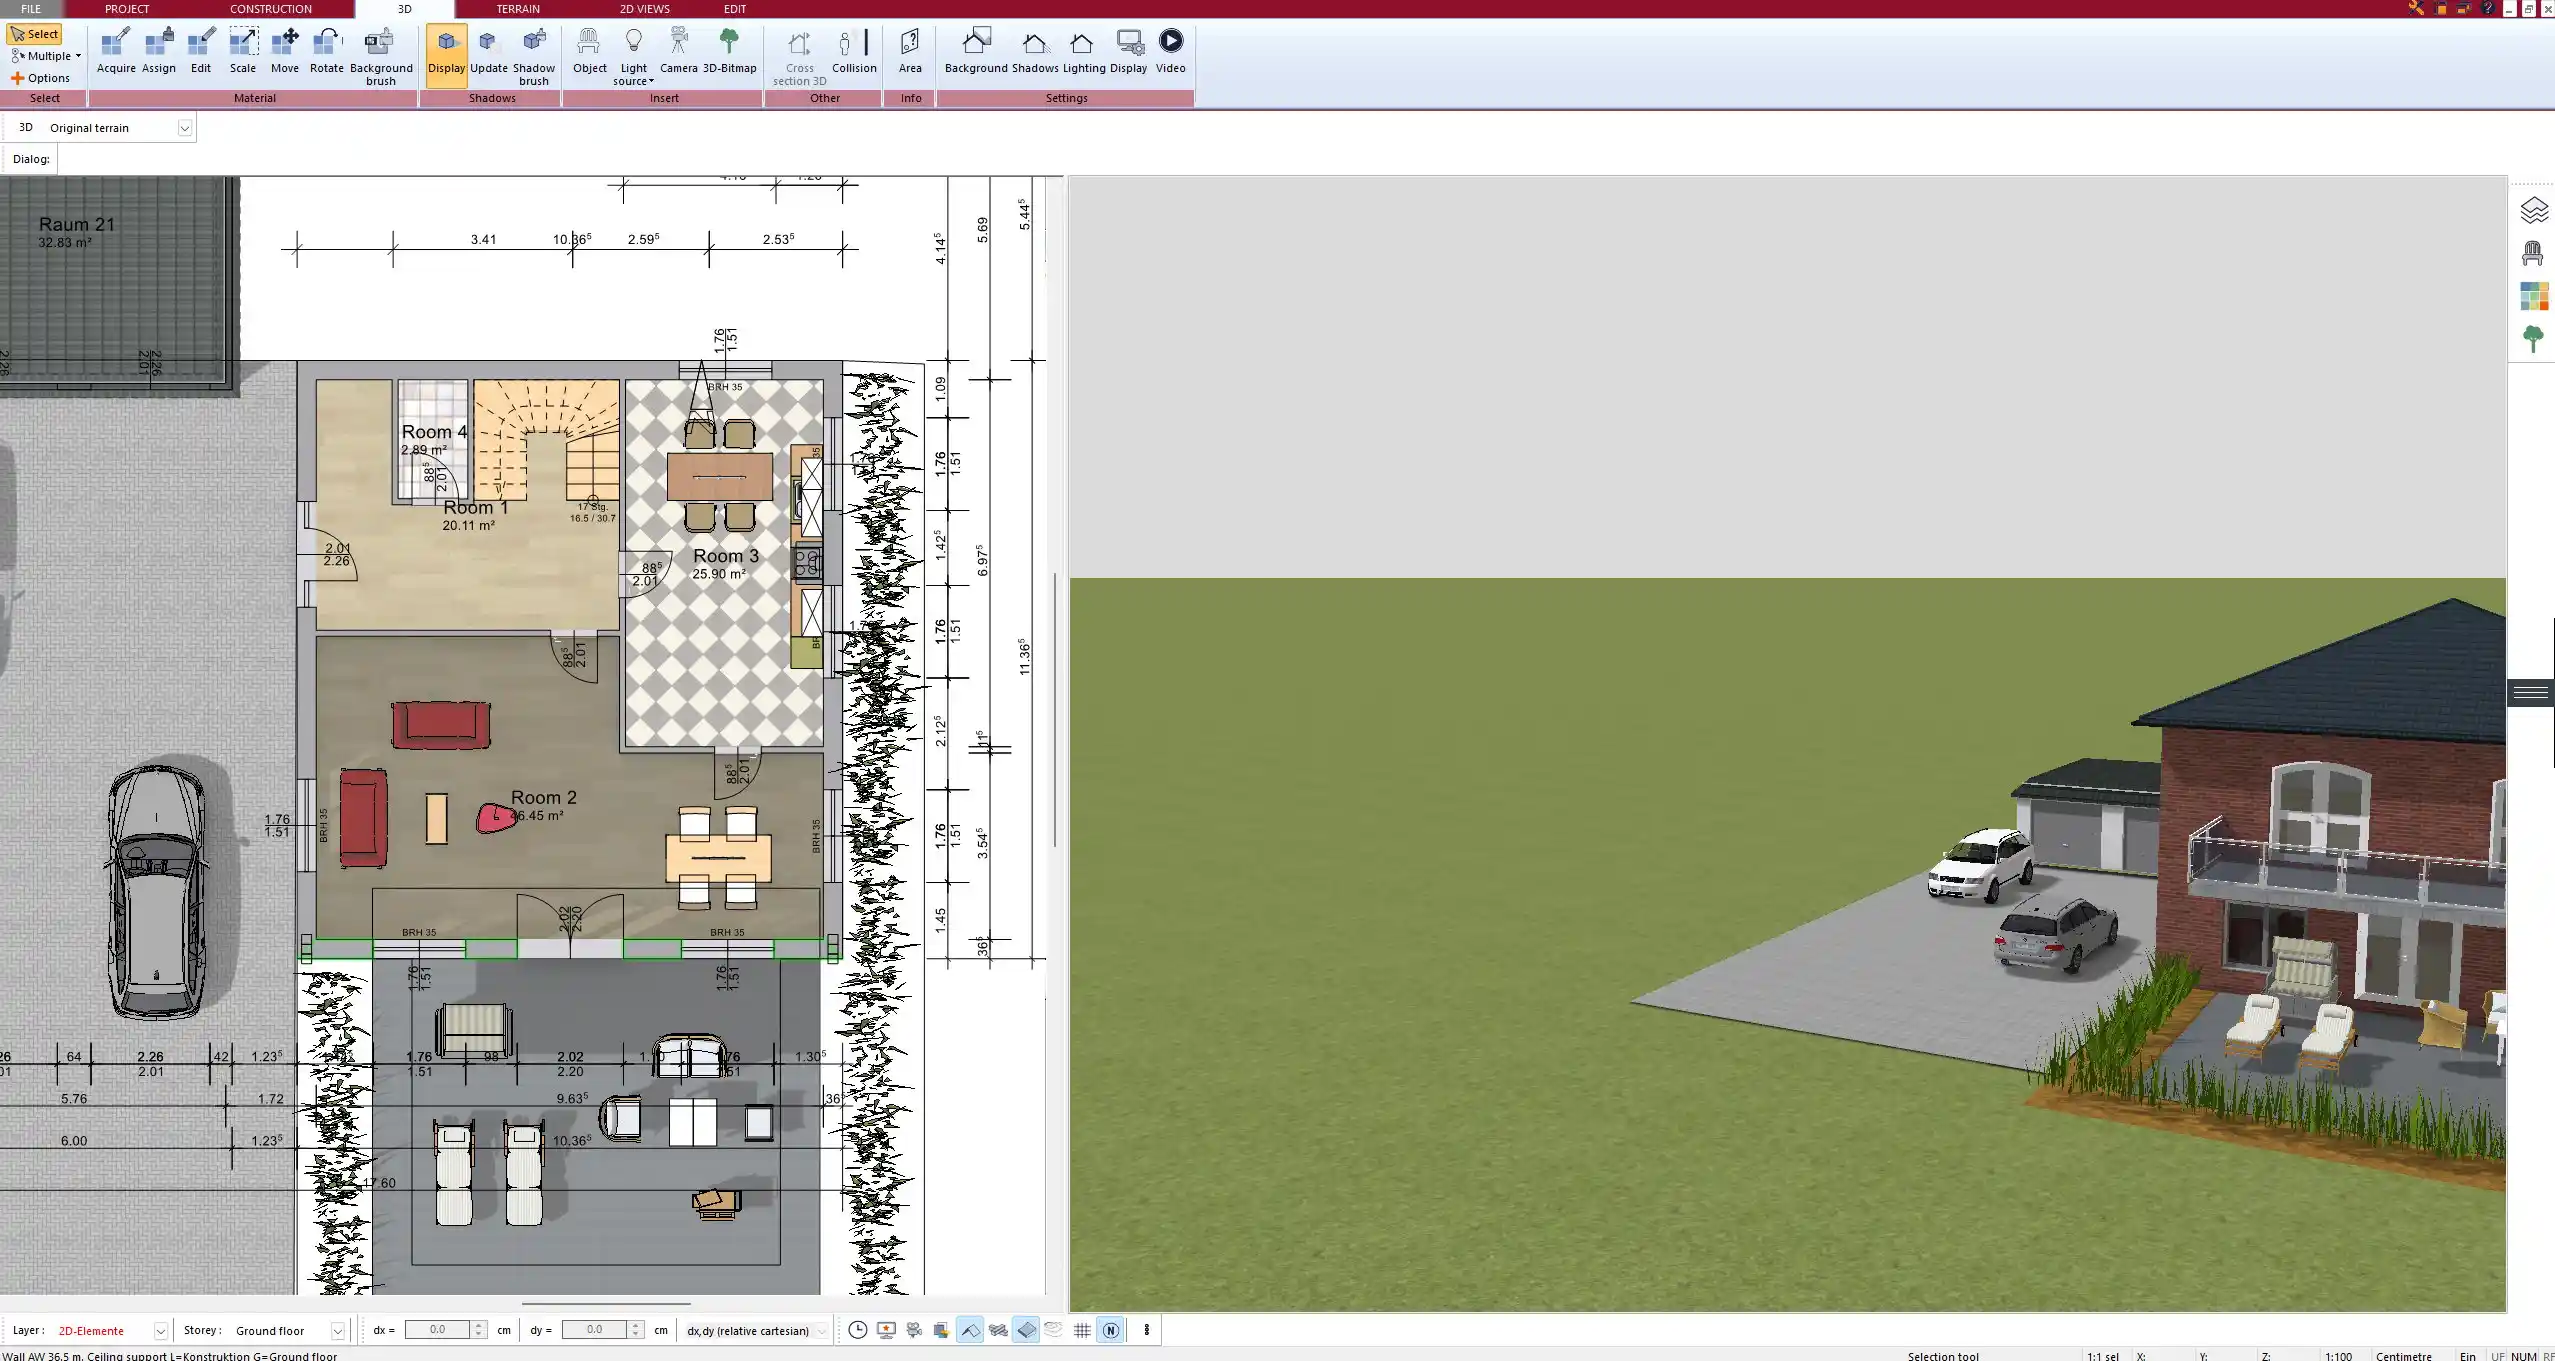Click the Background brush tool

(x=380, y=56)
